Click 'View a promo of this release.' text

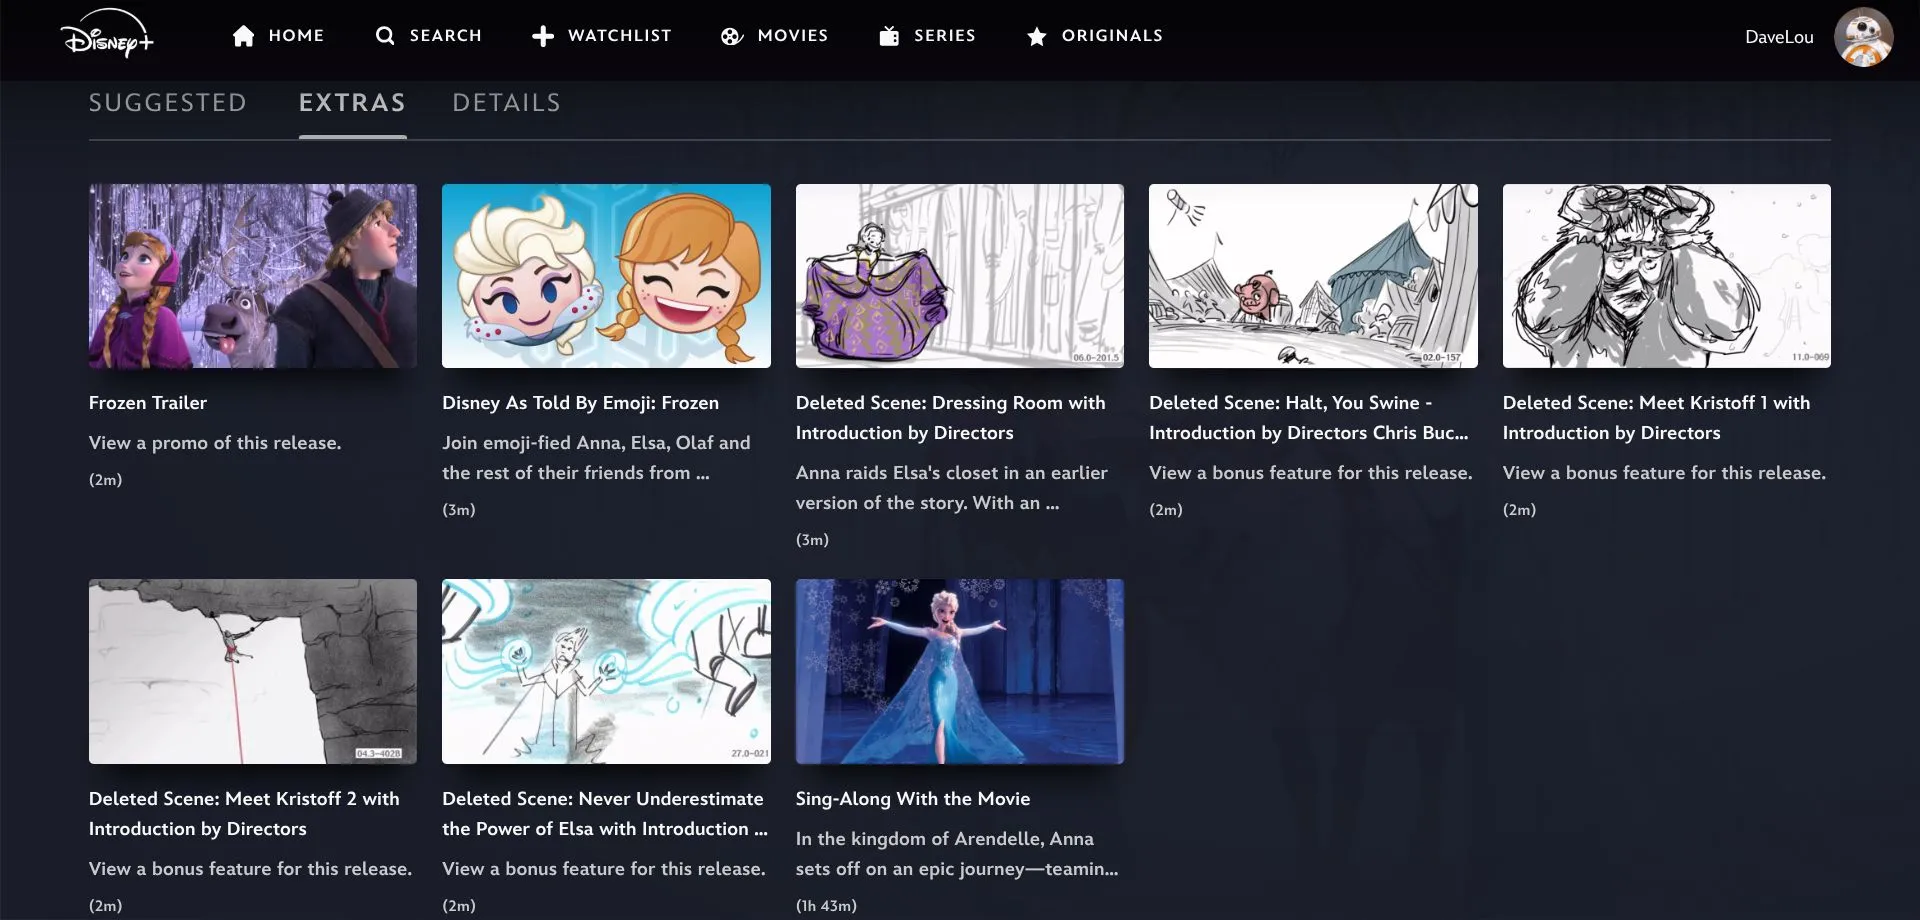[215, 443]
